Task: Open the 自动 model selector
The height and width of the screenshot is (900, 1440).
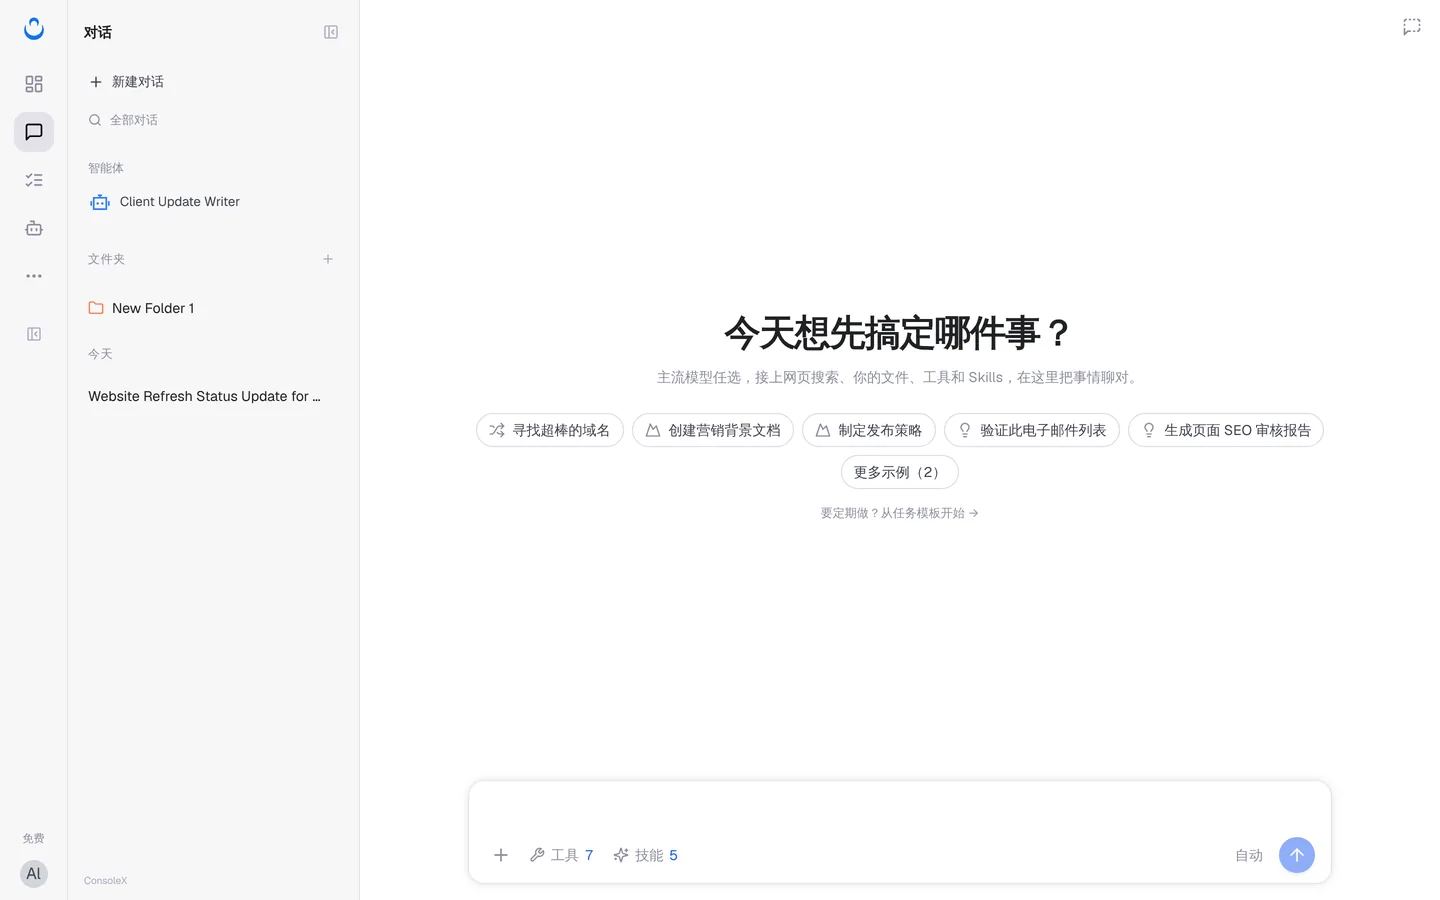Action: pyautogui.click(x=1249, y=855)
